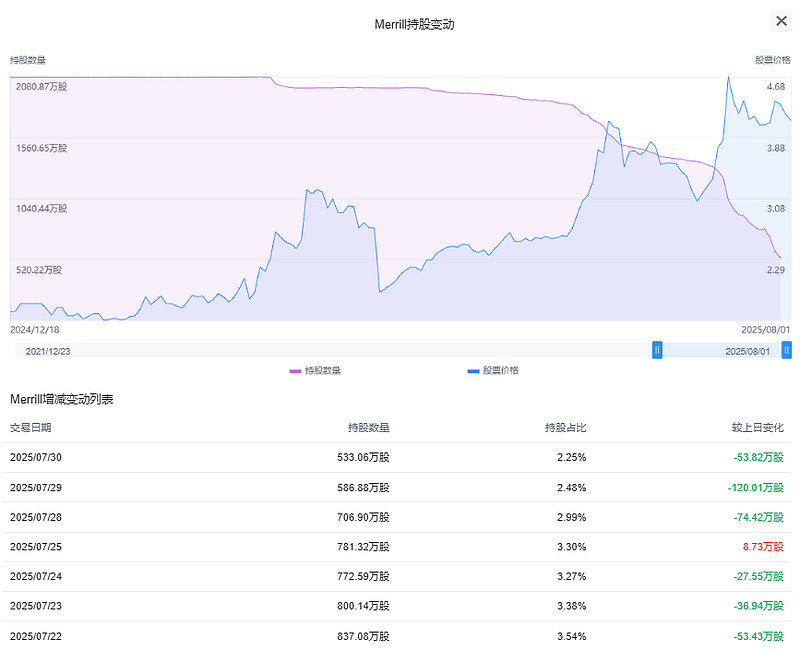This screenshot has height=651, width=800.
Task: Click the Merrill增减变动列表 heading
Action: tap(62, 399)
